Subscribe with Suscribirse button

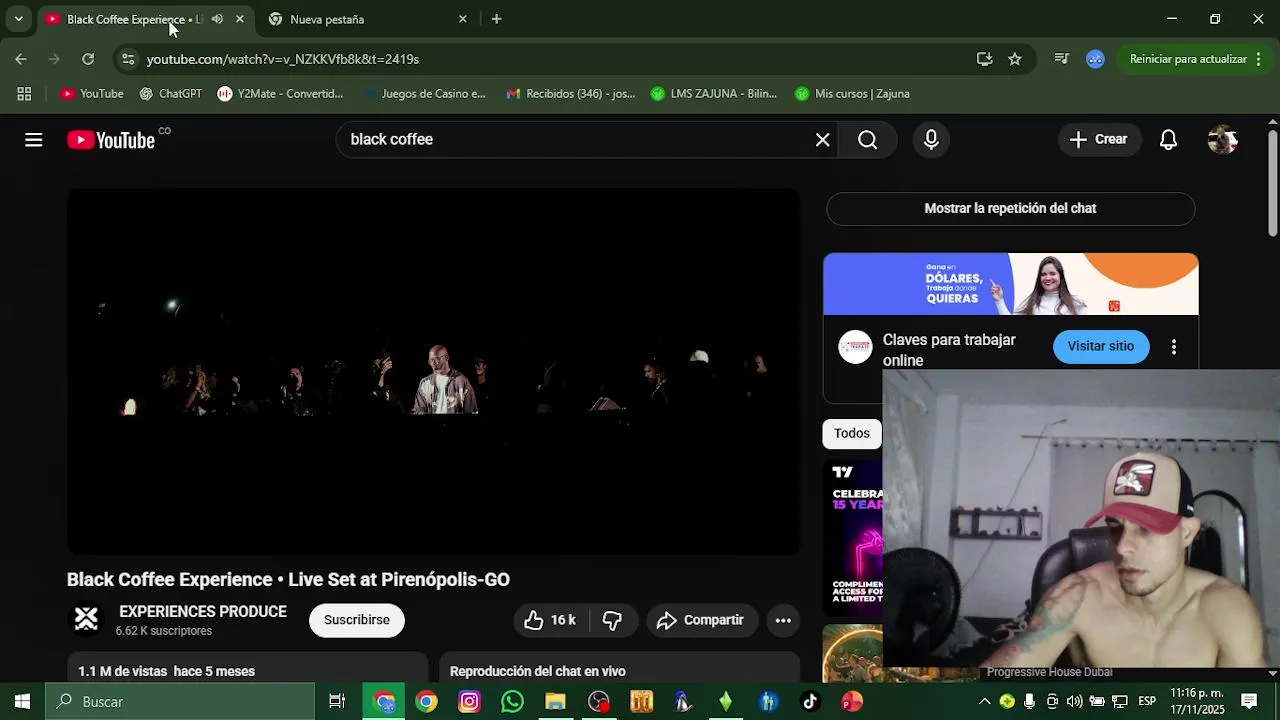(x=357, y=620)
